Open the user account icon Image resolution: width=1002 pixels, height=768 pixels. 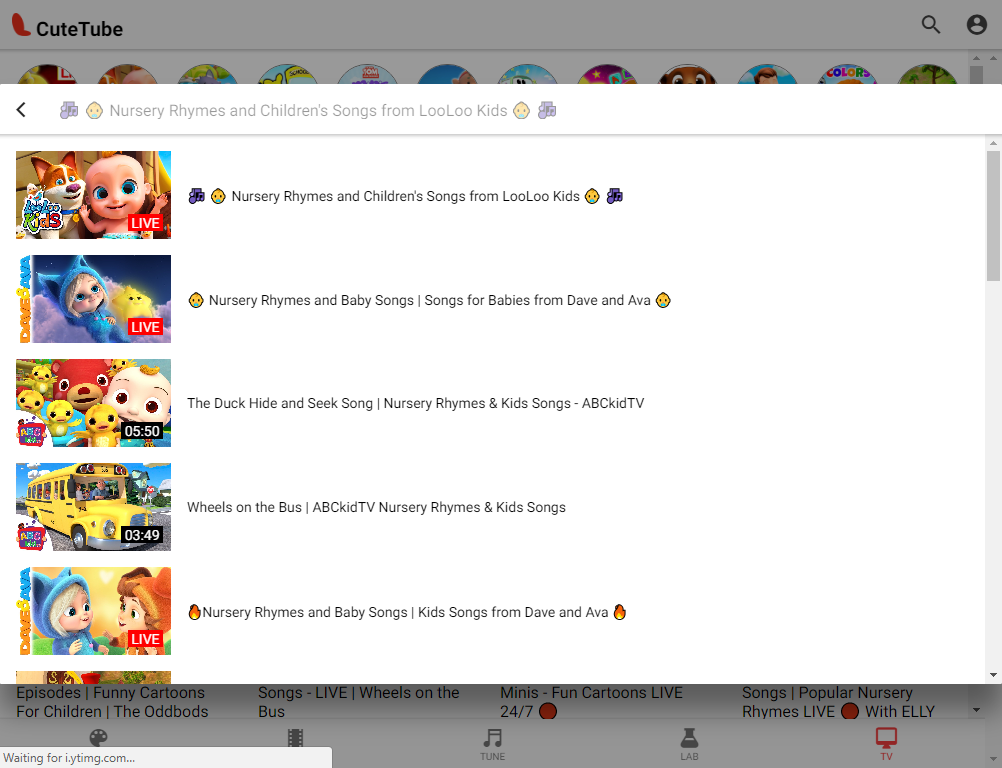(976, 25)
